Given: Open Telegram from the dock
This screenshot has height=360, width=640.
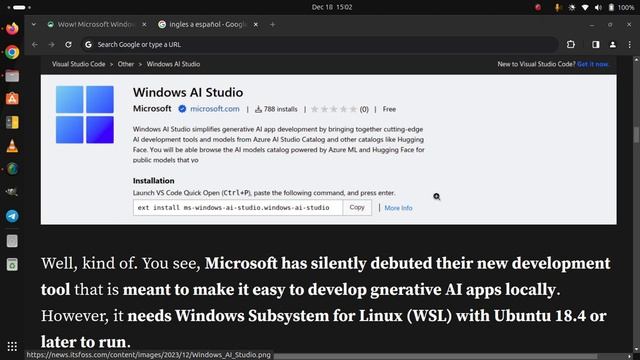Looking at the screenshot, I should click(12, 216).
